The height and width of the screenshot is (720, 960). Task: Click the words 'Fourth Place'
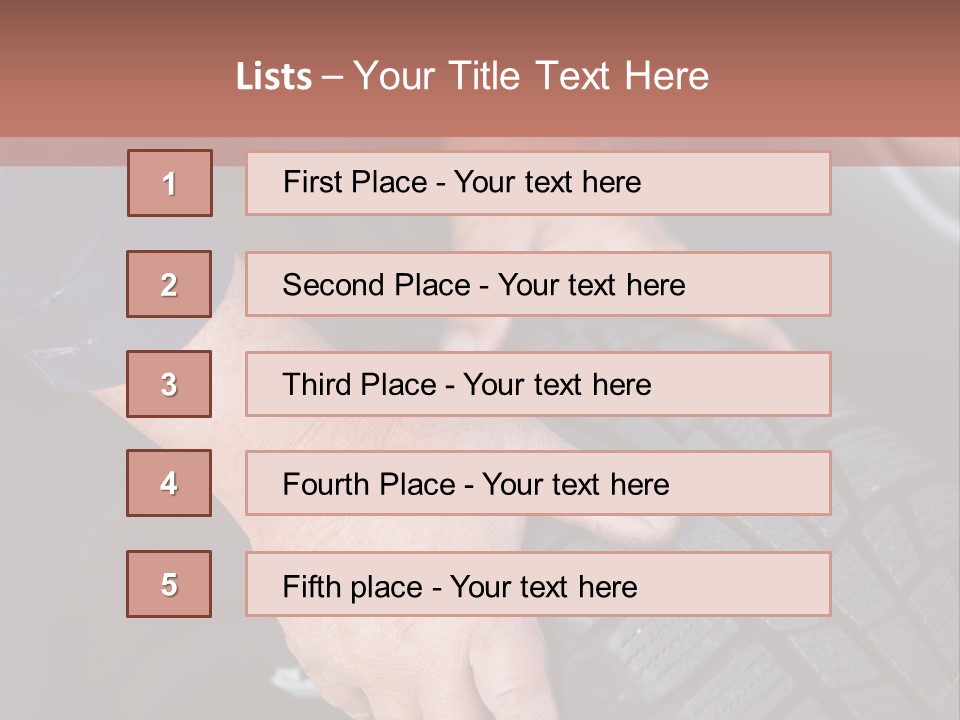click(369, 484)
